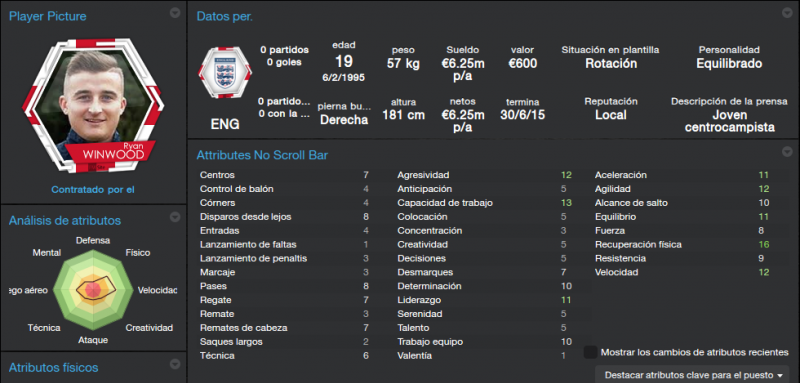Open the Attributes No Scroll Bar panel arrow

786,152
